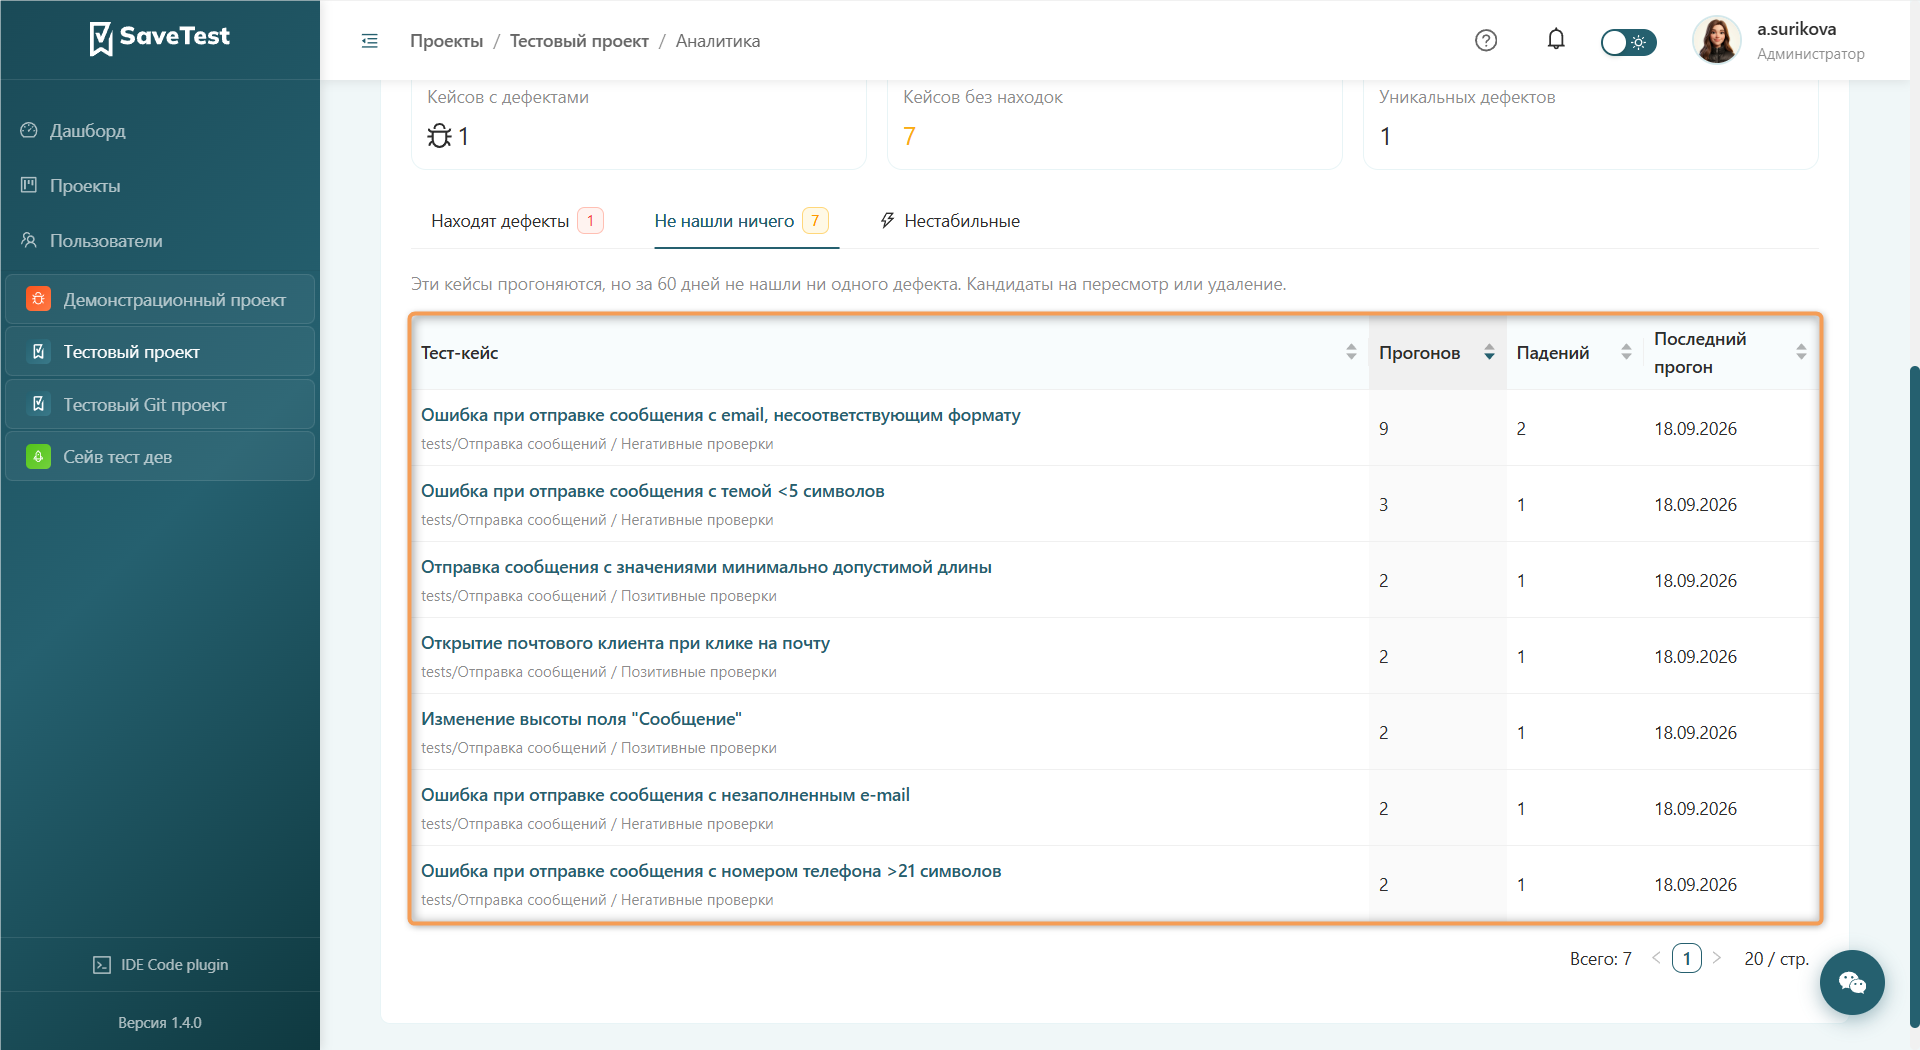The height and width of the screenshot is (1050, 1920).
Task: Switch to Не нашли ничего tab
Action: (741, 220)
